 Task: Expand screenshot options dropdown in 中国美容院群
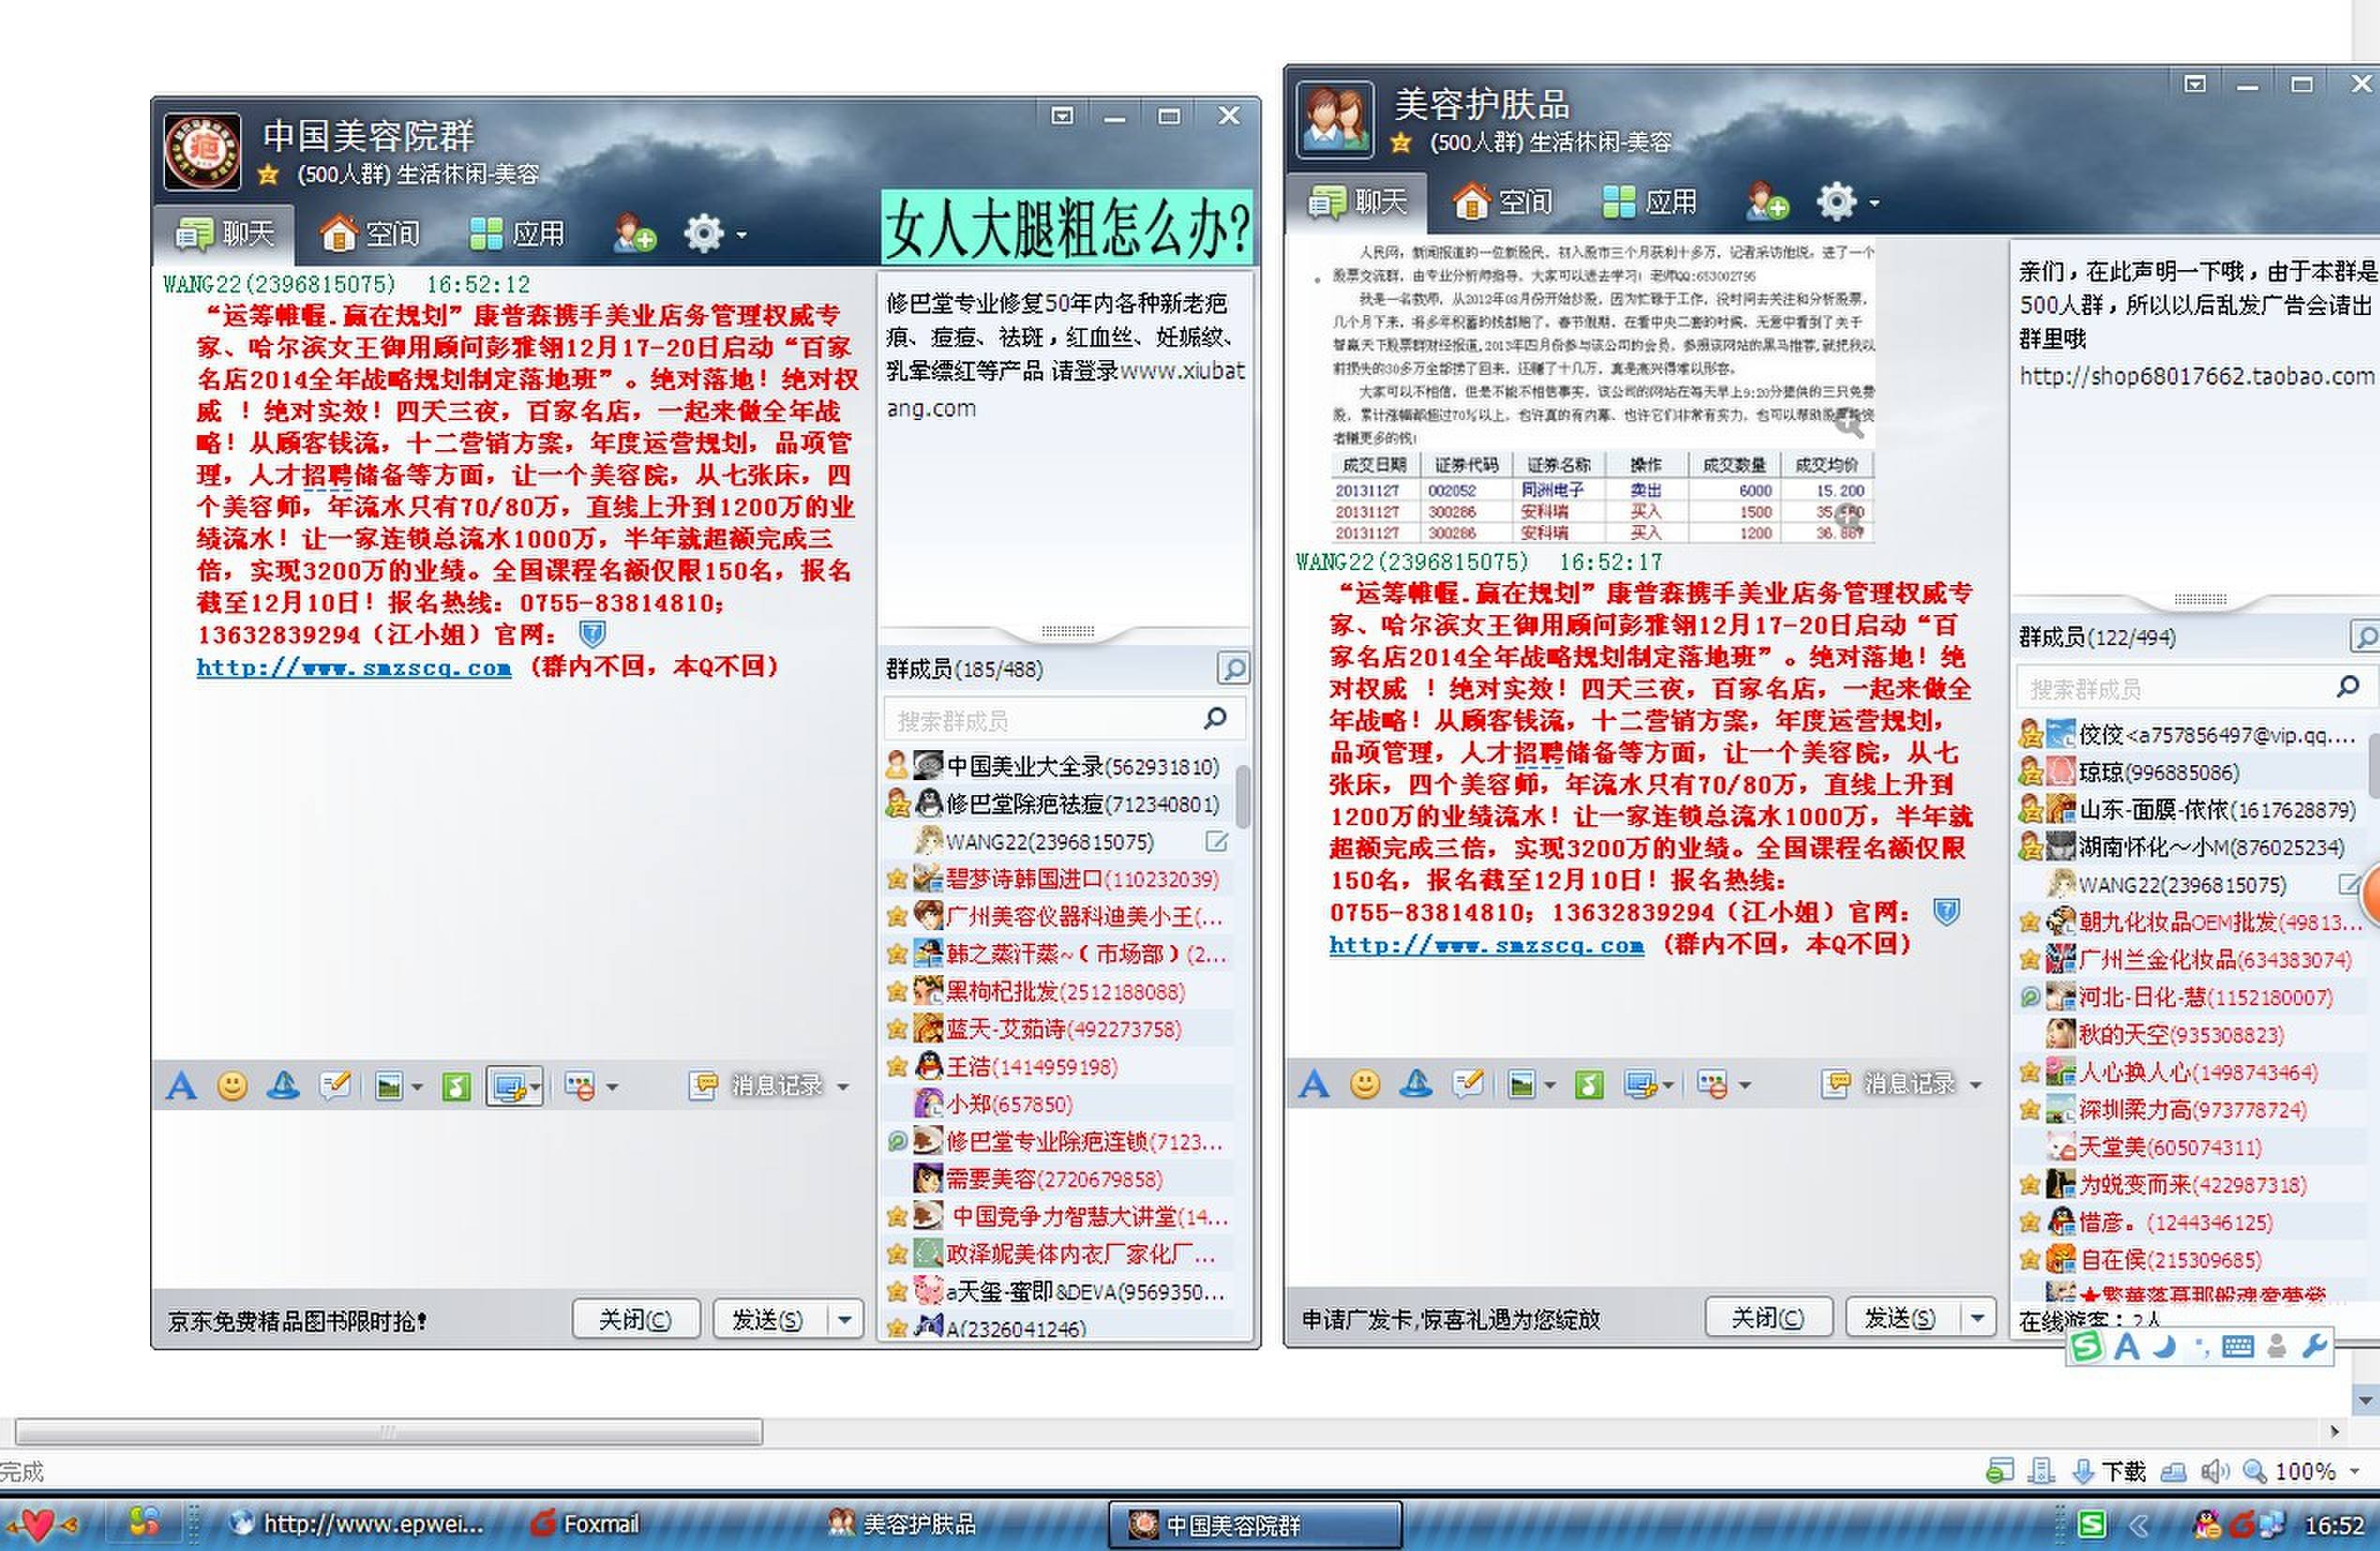click(x=535, y=1087)
